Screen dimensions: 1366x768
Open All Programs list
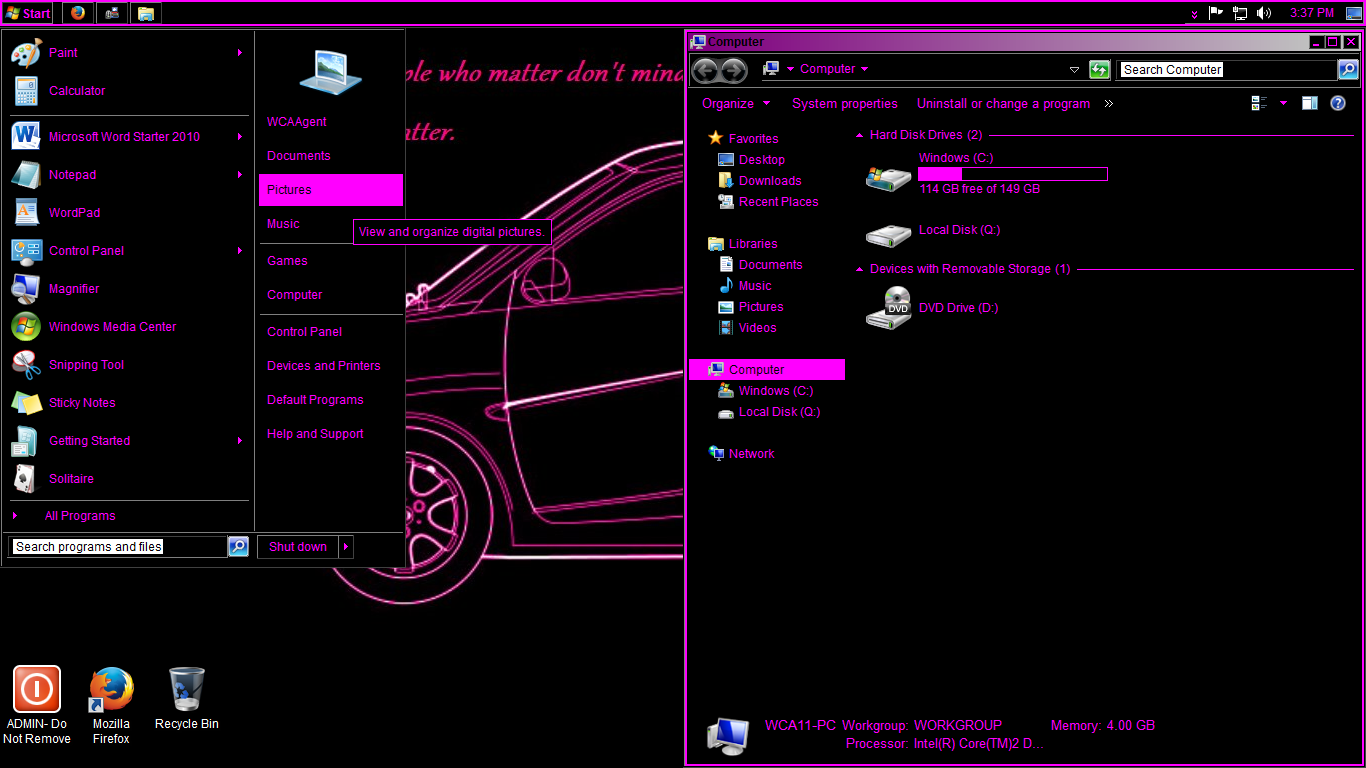pos(126,516)
